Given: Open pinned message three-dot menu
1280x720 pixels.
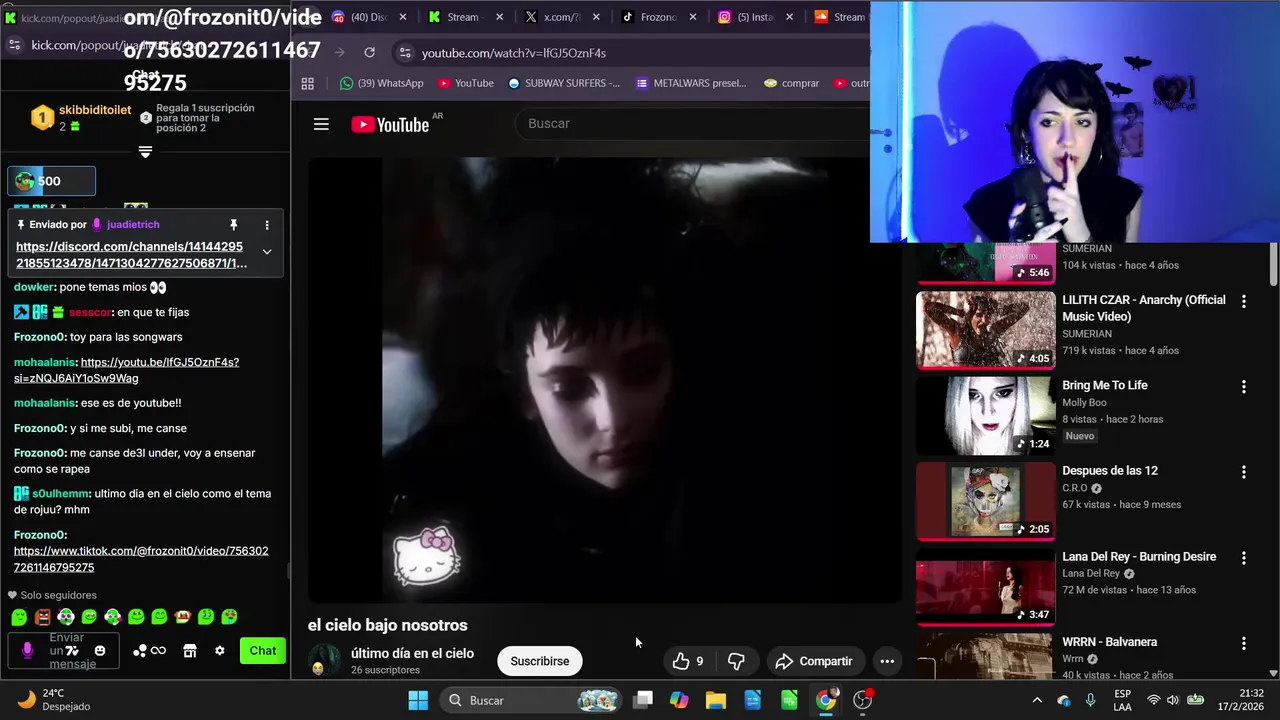Looking at the screenshot, I should tap(267, 225).
